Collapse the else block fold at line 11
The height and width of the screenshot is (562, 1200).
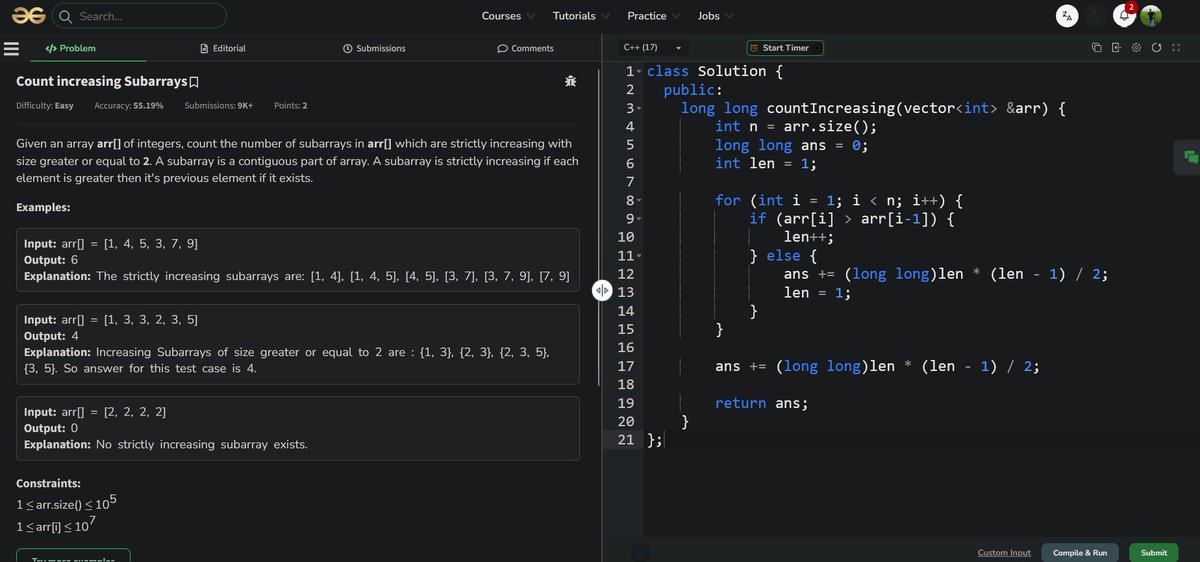tap(640, 256)
